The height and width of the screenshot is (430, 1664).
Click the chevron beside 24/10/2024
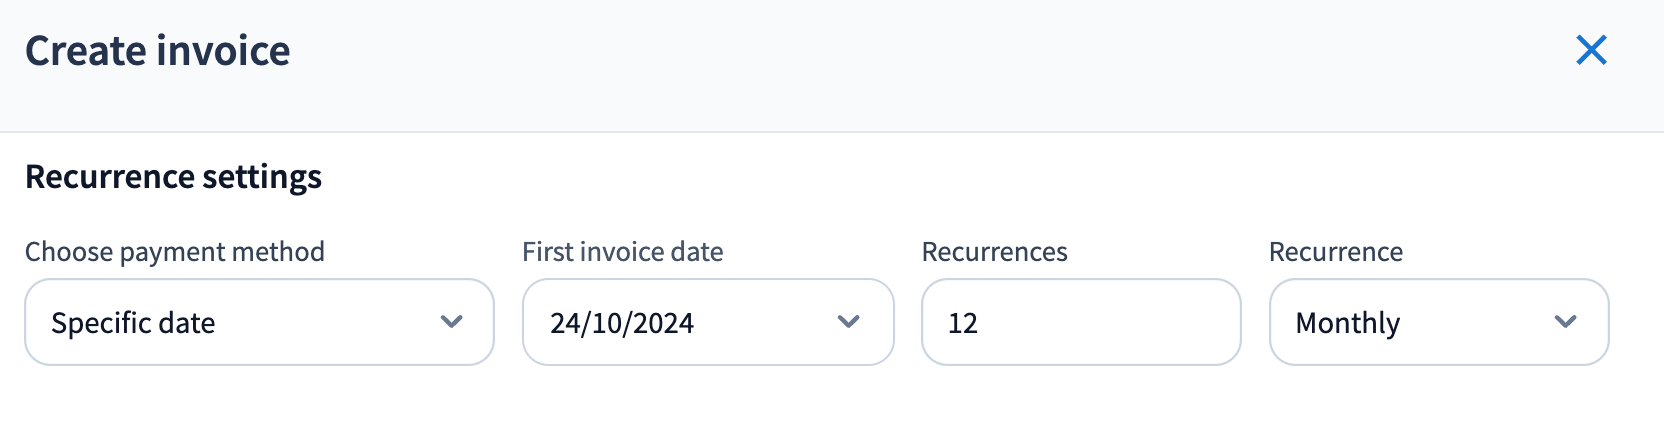849,322
